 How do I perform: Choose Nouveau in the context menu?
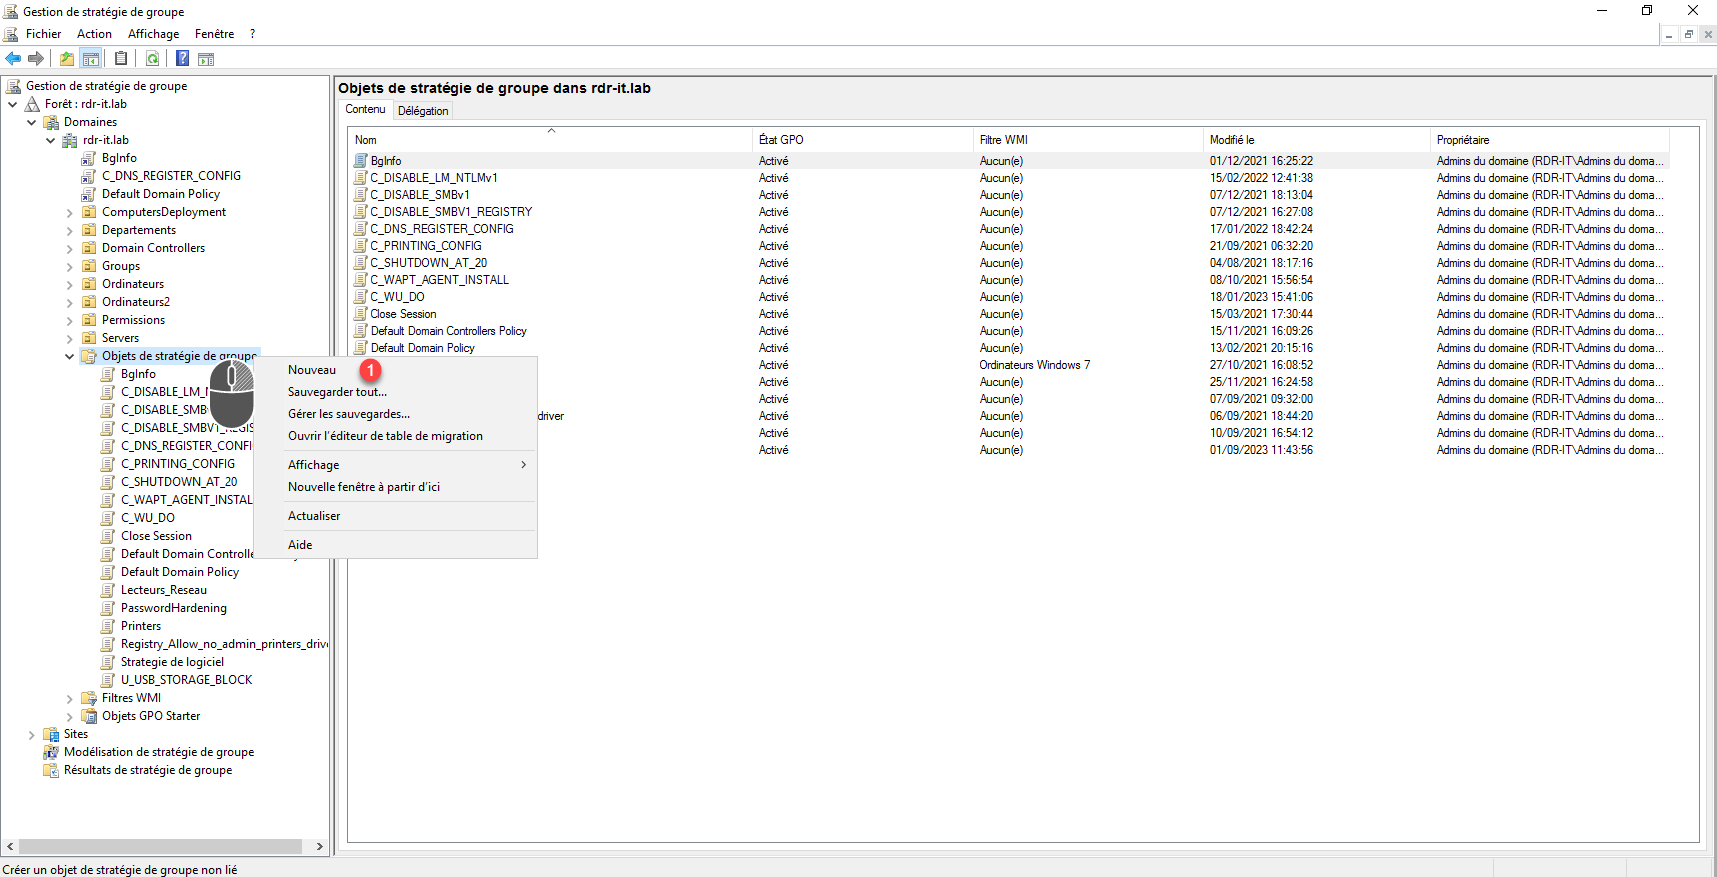pyautogui.click(x=312, y=370)
